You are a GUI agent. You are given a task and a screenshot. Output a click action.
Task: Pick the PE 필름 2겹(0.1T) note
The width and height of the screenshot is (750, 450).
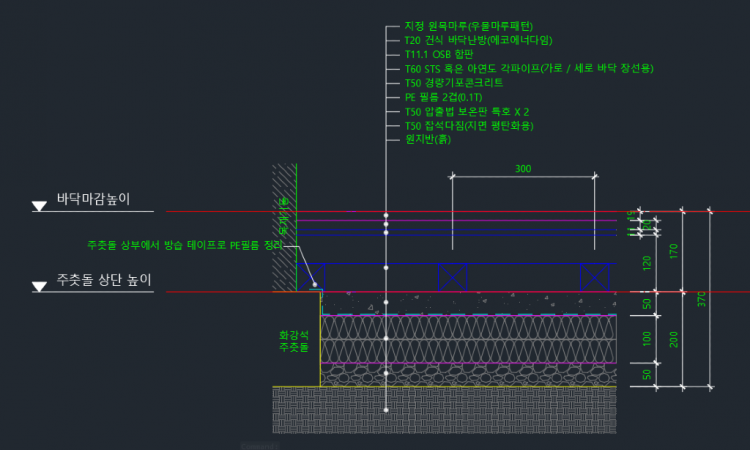443,97
